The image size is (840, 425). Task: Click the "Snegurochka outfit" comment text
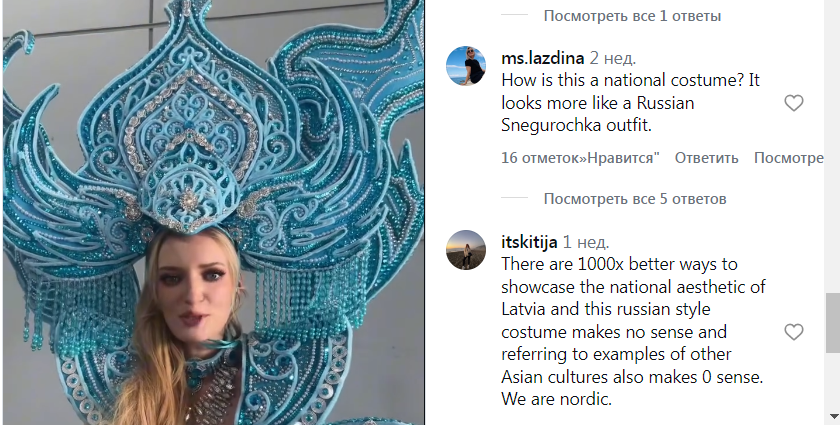576,125
